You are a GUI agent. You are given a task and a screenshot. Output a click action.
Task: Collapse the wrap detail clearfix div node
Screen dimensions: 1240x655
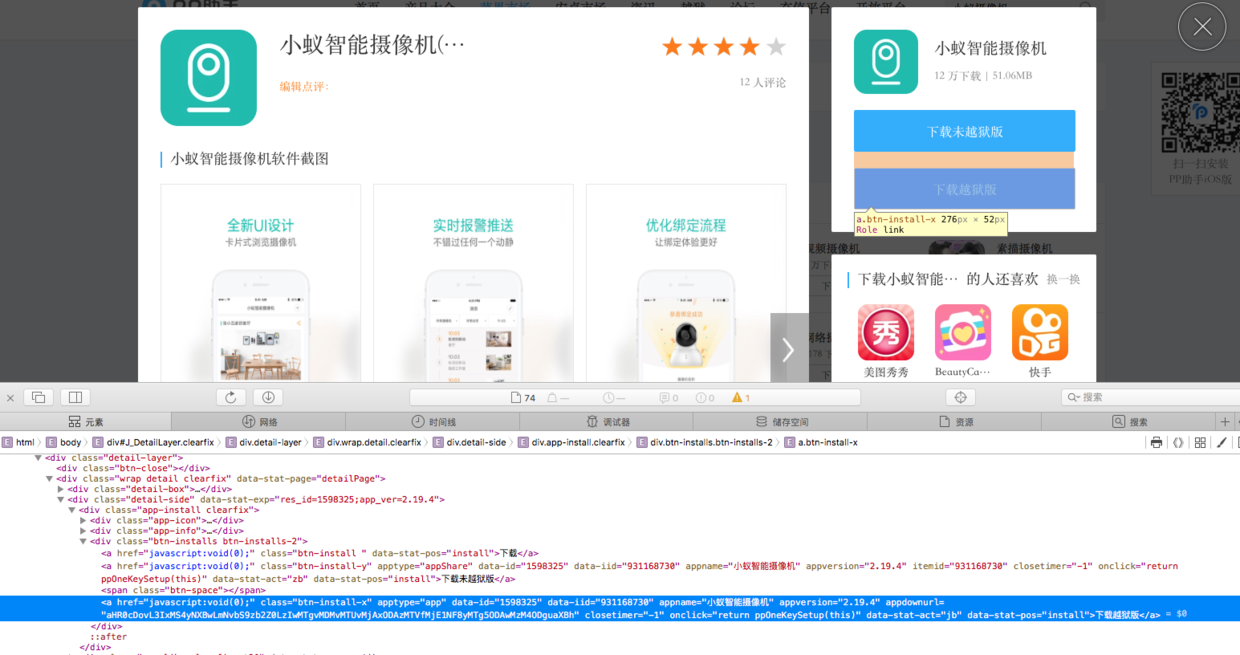[50, 479]
